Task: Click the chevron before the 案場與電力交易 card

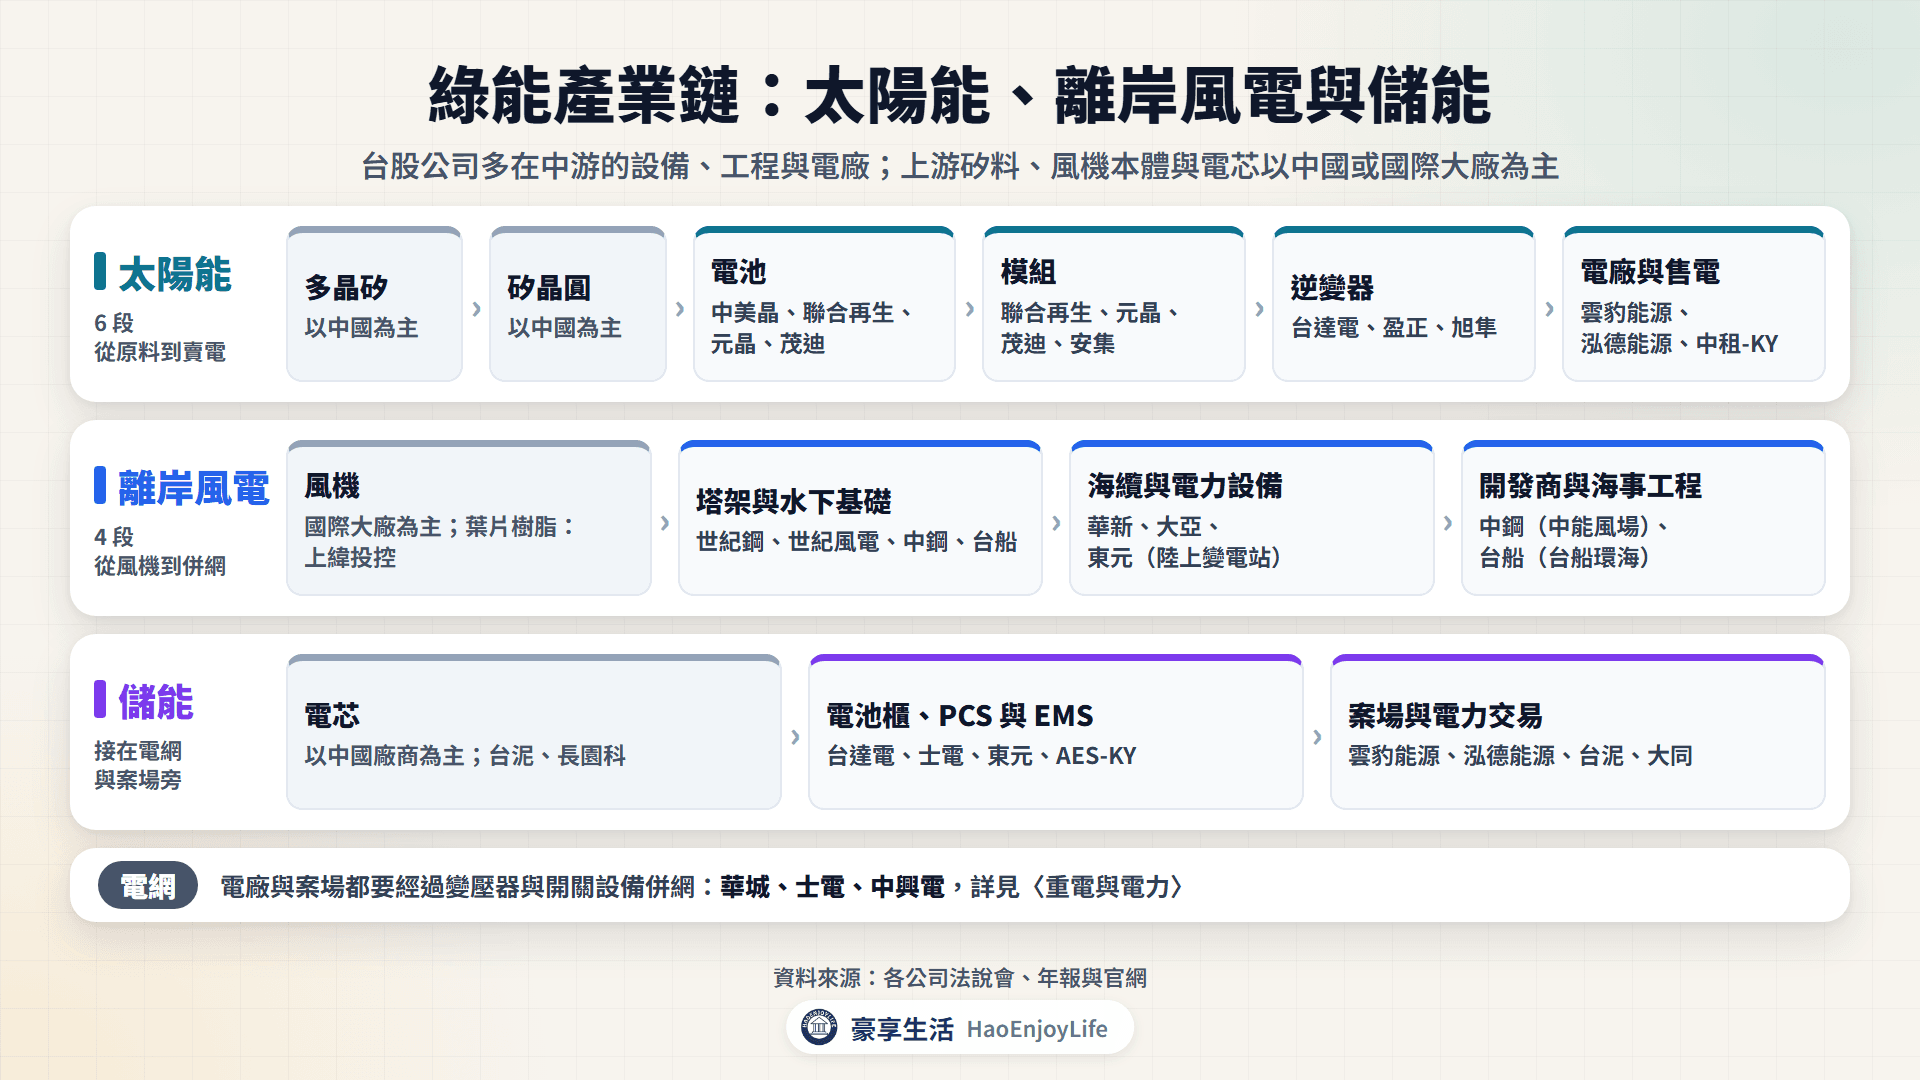Action: (x=1317, y=737)
